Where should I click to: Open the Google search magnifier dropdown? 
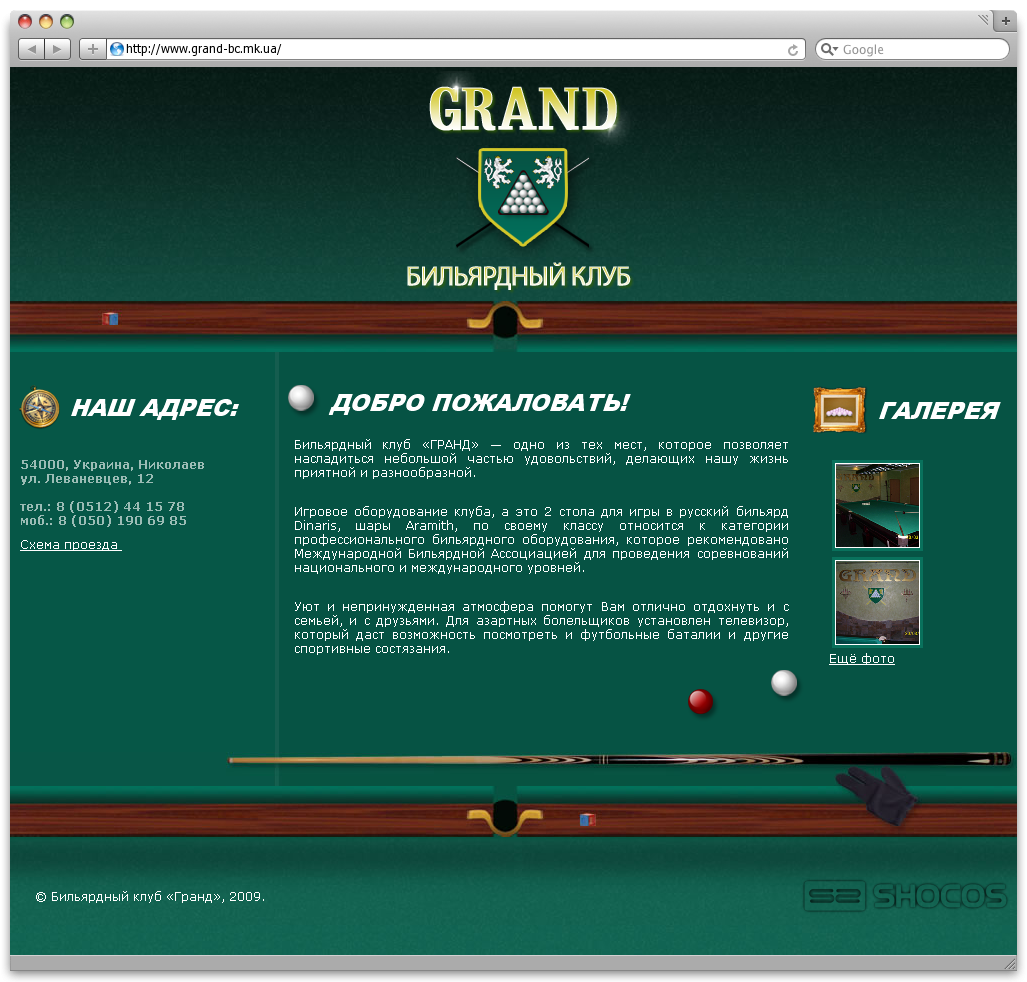point(828,49)
